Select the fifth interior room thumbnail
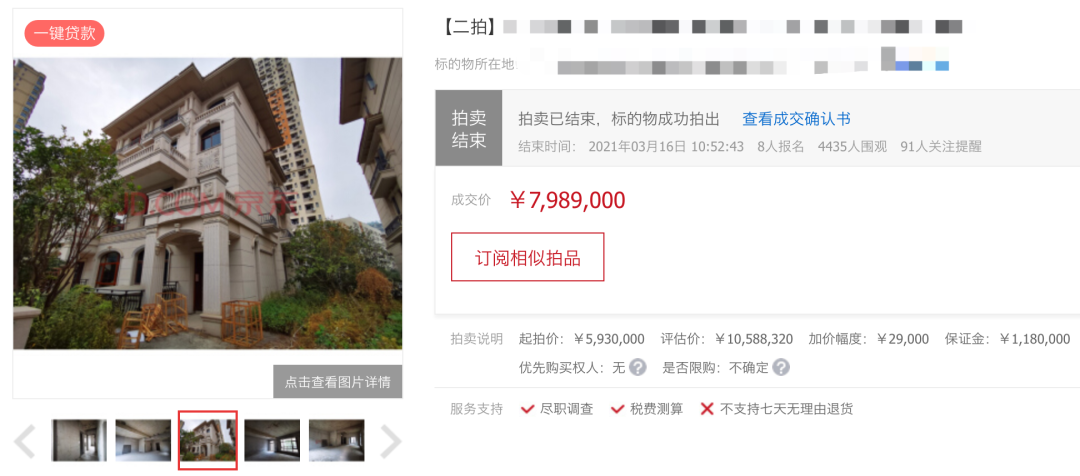The width and height of the screenshot is (1080, 476). (x=336, y=440)
